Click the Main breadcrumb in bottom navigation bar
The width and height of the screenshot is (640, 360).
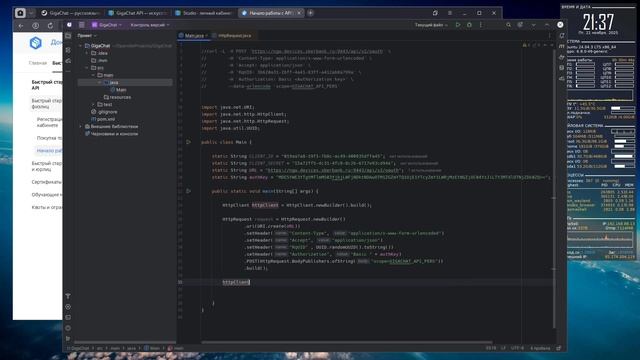(152, 348)
